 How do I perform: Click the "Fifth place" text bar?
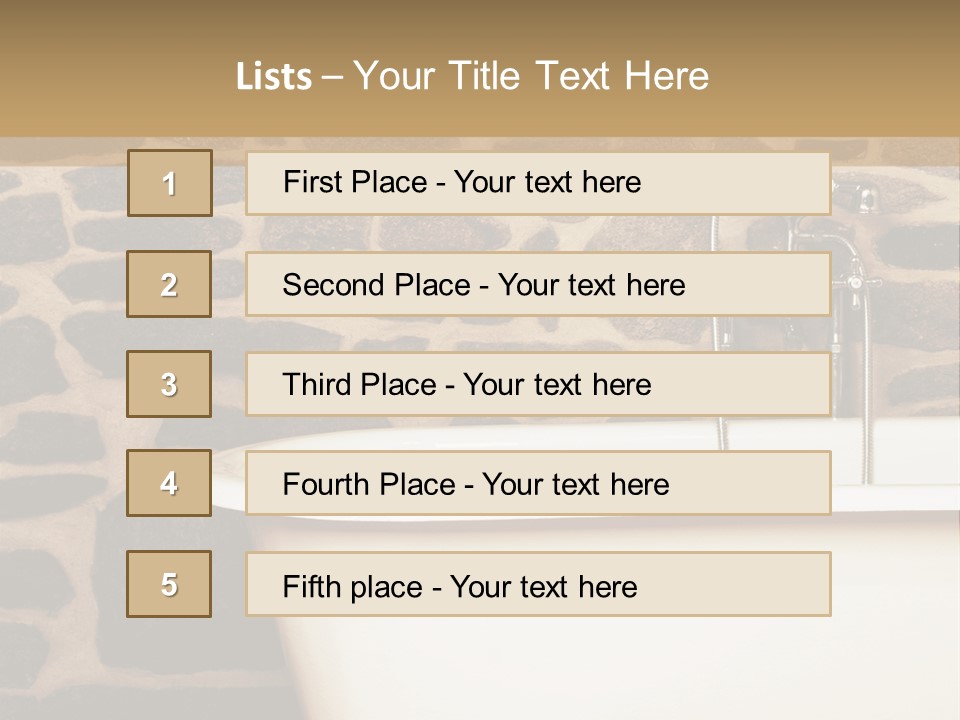tap(538, 584)
